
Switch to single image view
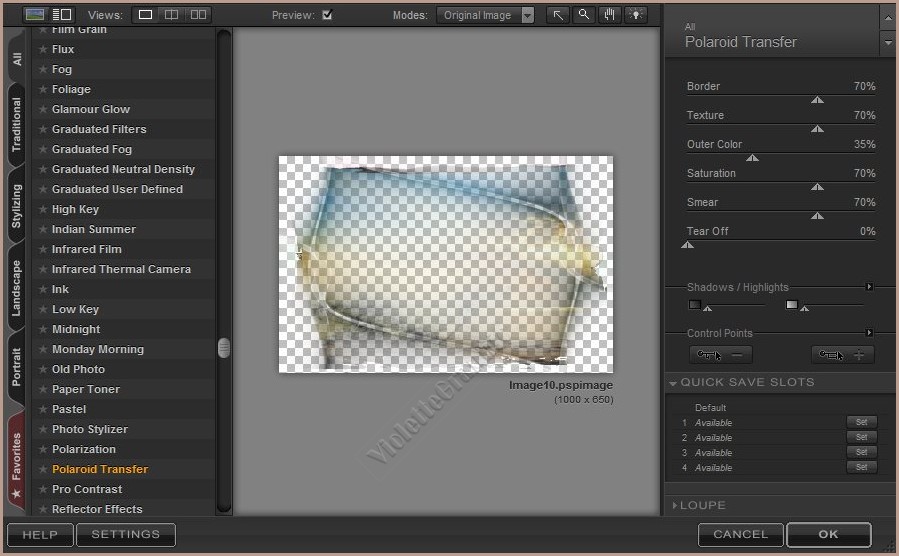pyautogui.click(x=146, y=15)
